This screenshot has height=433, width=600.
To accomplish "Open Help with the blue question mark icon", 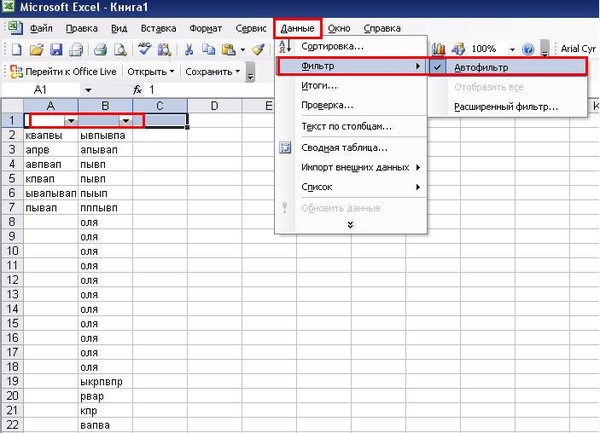I will click(x=528, y=49).
